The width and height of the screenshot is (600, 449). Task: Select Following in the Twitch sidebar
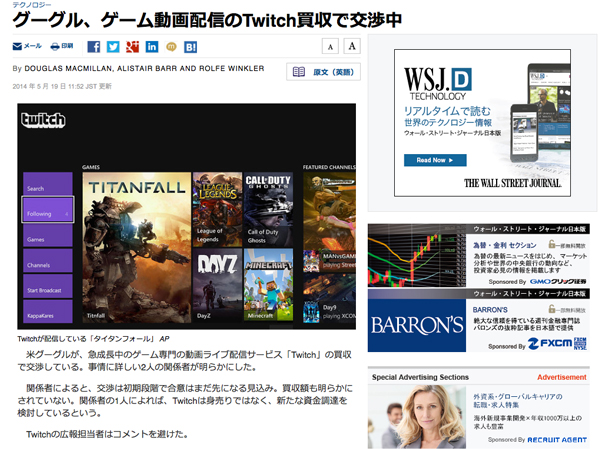(x=47, y=213)
